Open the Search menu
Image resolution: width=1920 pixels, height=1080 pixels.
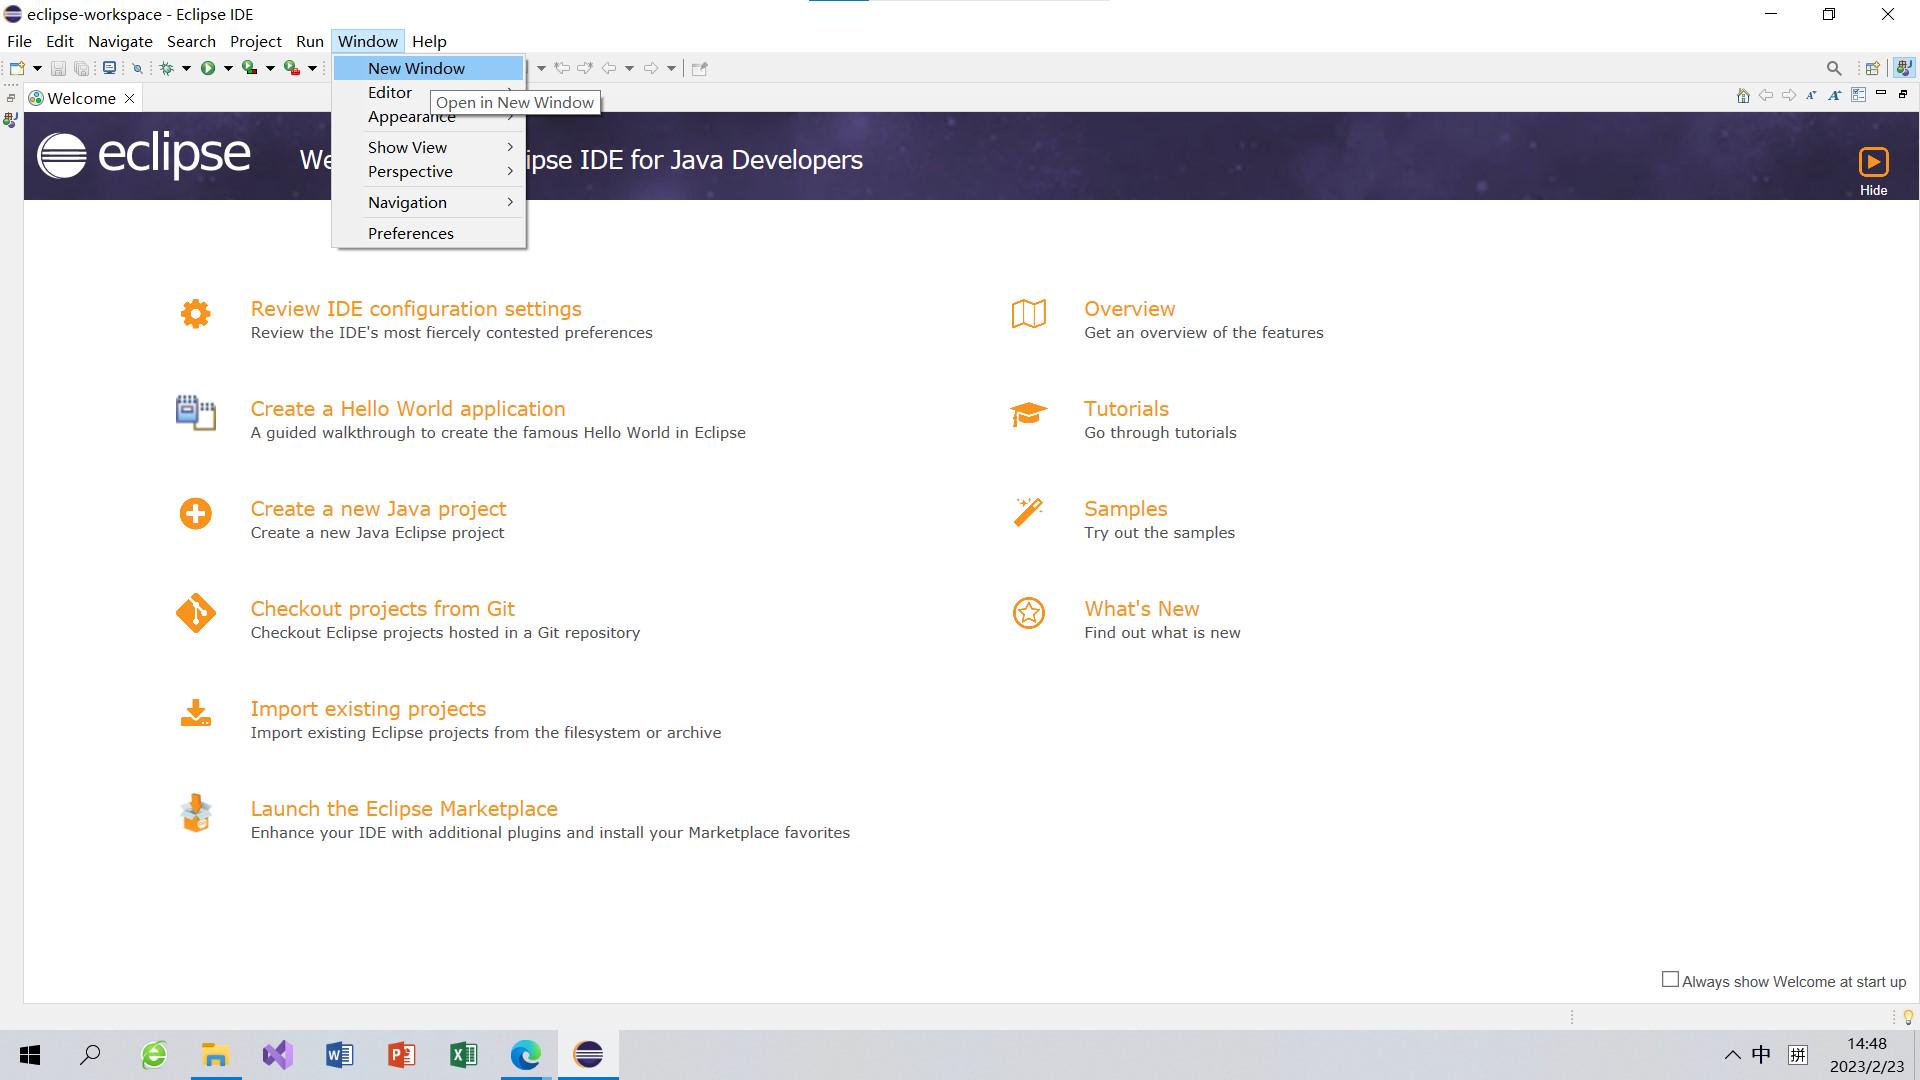click(191, 41)
